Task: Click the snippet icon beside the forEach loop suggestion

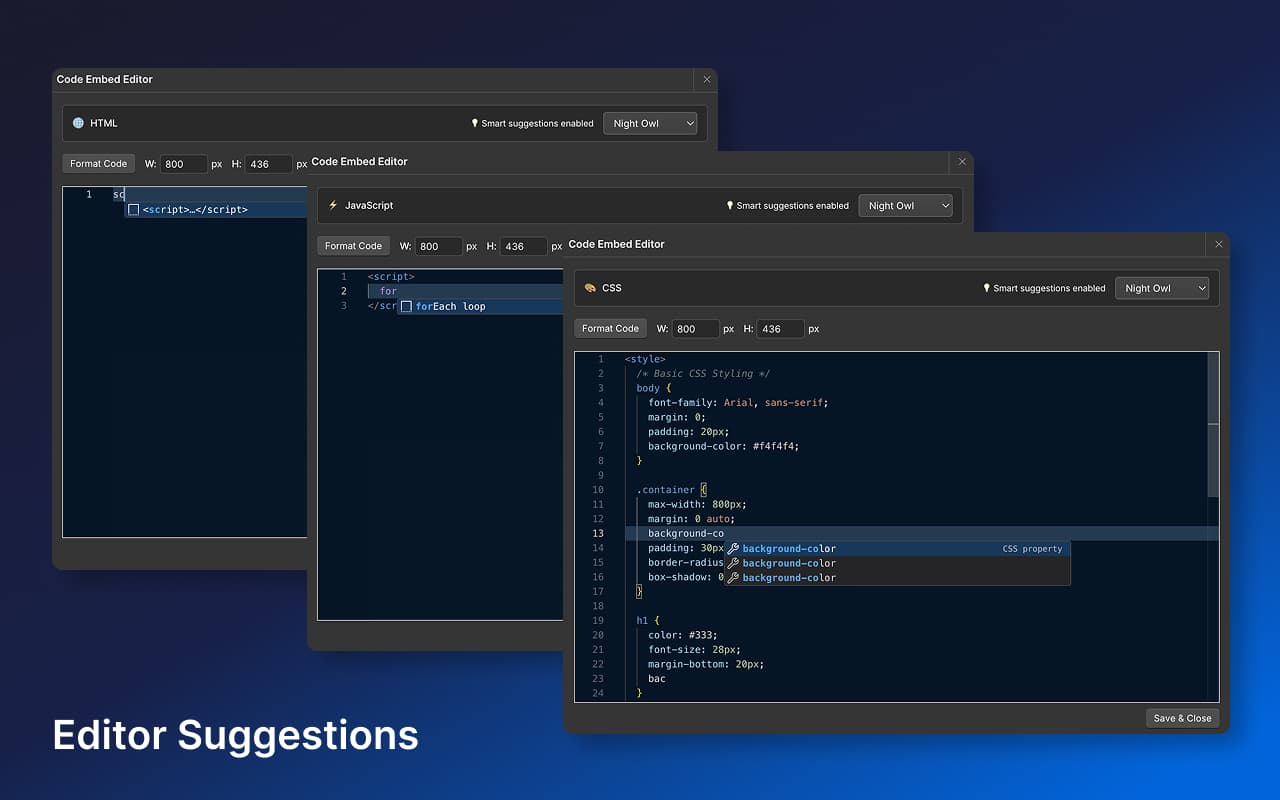Action: (x=407, y=306)
